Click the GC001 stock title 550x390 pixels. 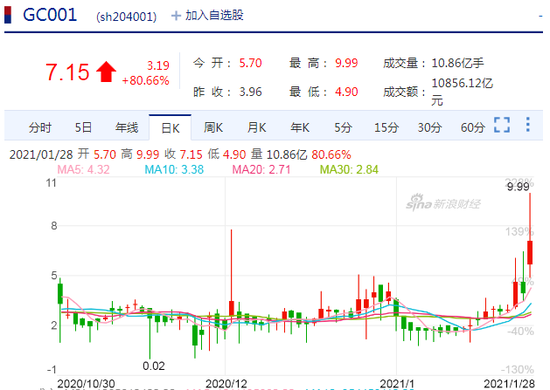50,15
